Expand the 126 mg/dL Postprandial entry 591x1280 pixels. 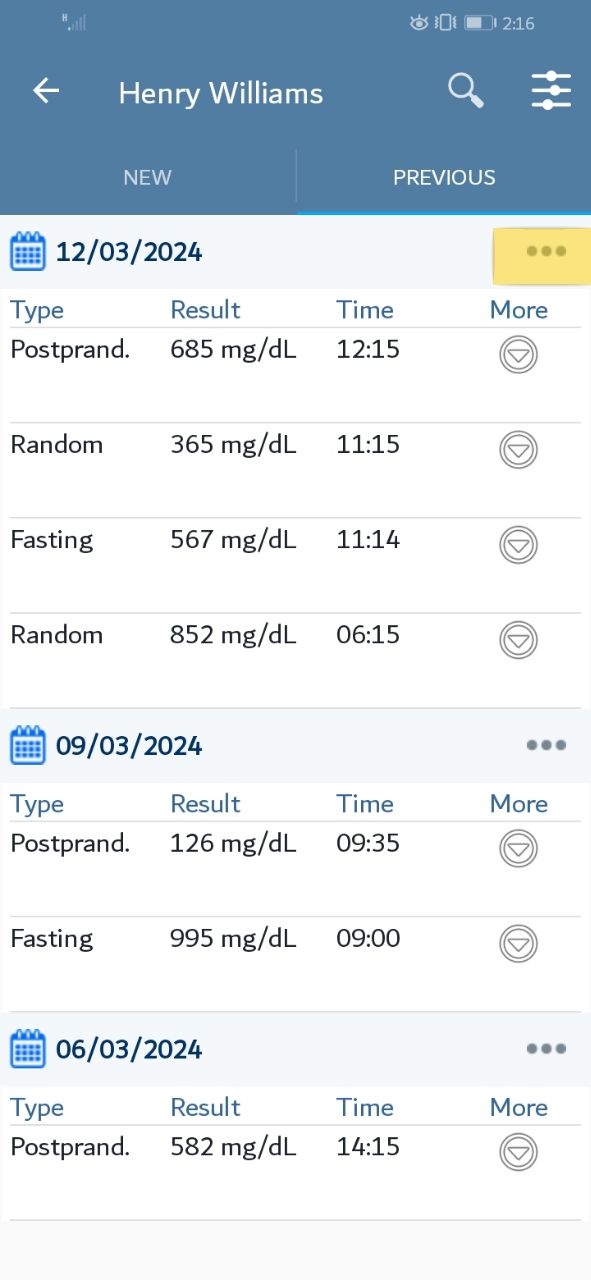[x=518, y=848]
